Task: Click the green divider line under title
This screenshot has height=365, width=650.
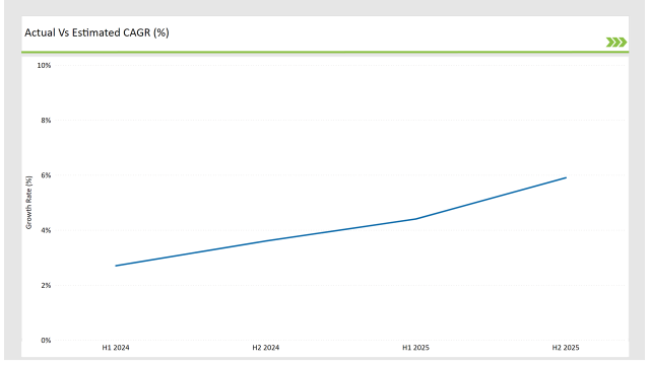Action: click(x=325, y=52)
